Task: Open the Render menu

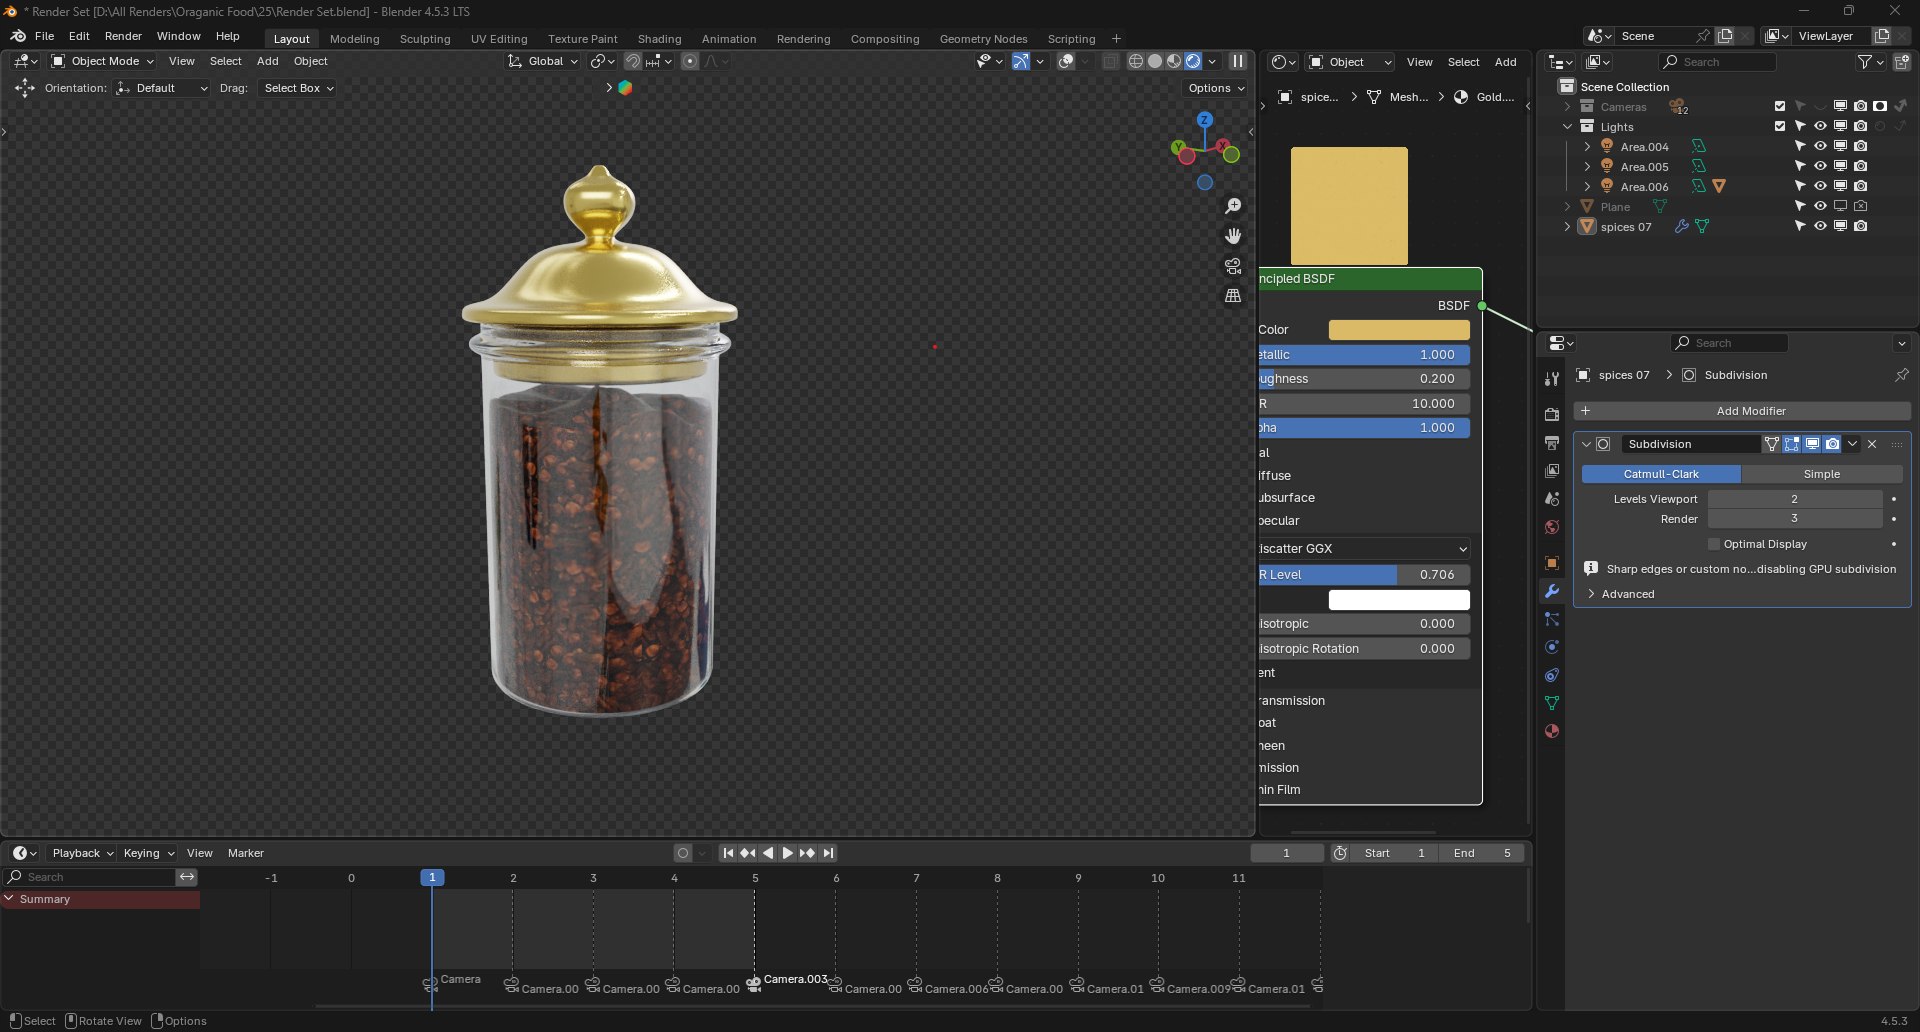Action: pos(123,36)
